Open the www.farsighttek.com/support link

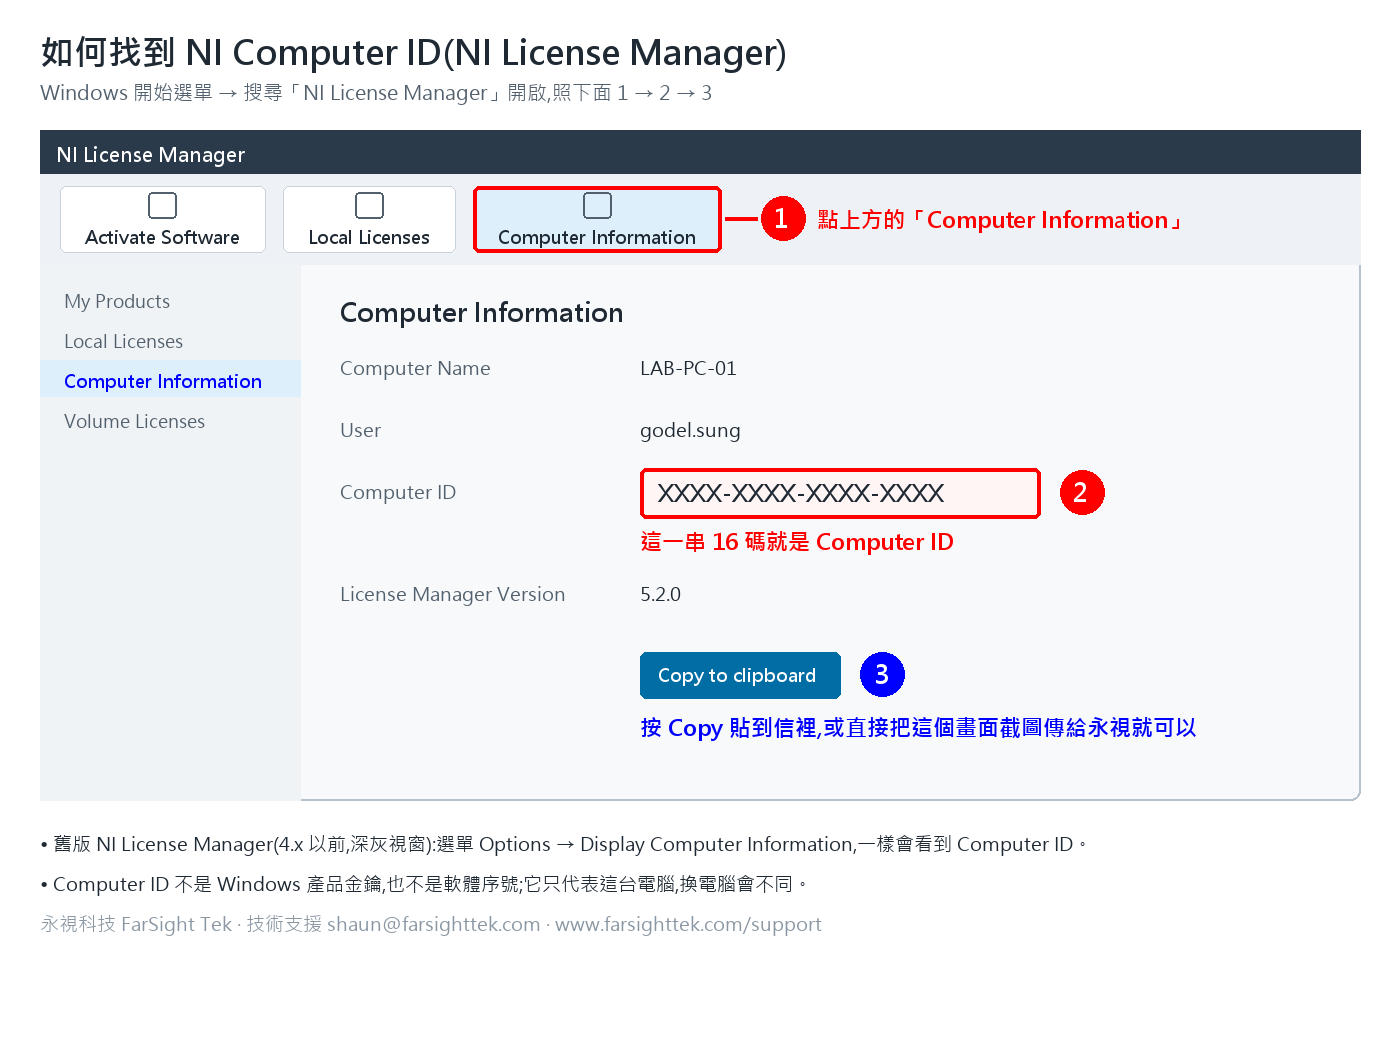point(688,924)
